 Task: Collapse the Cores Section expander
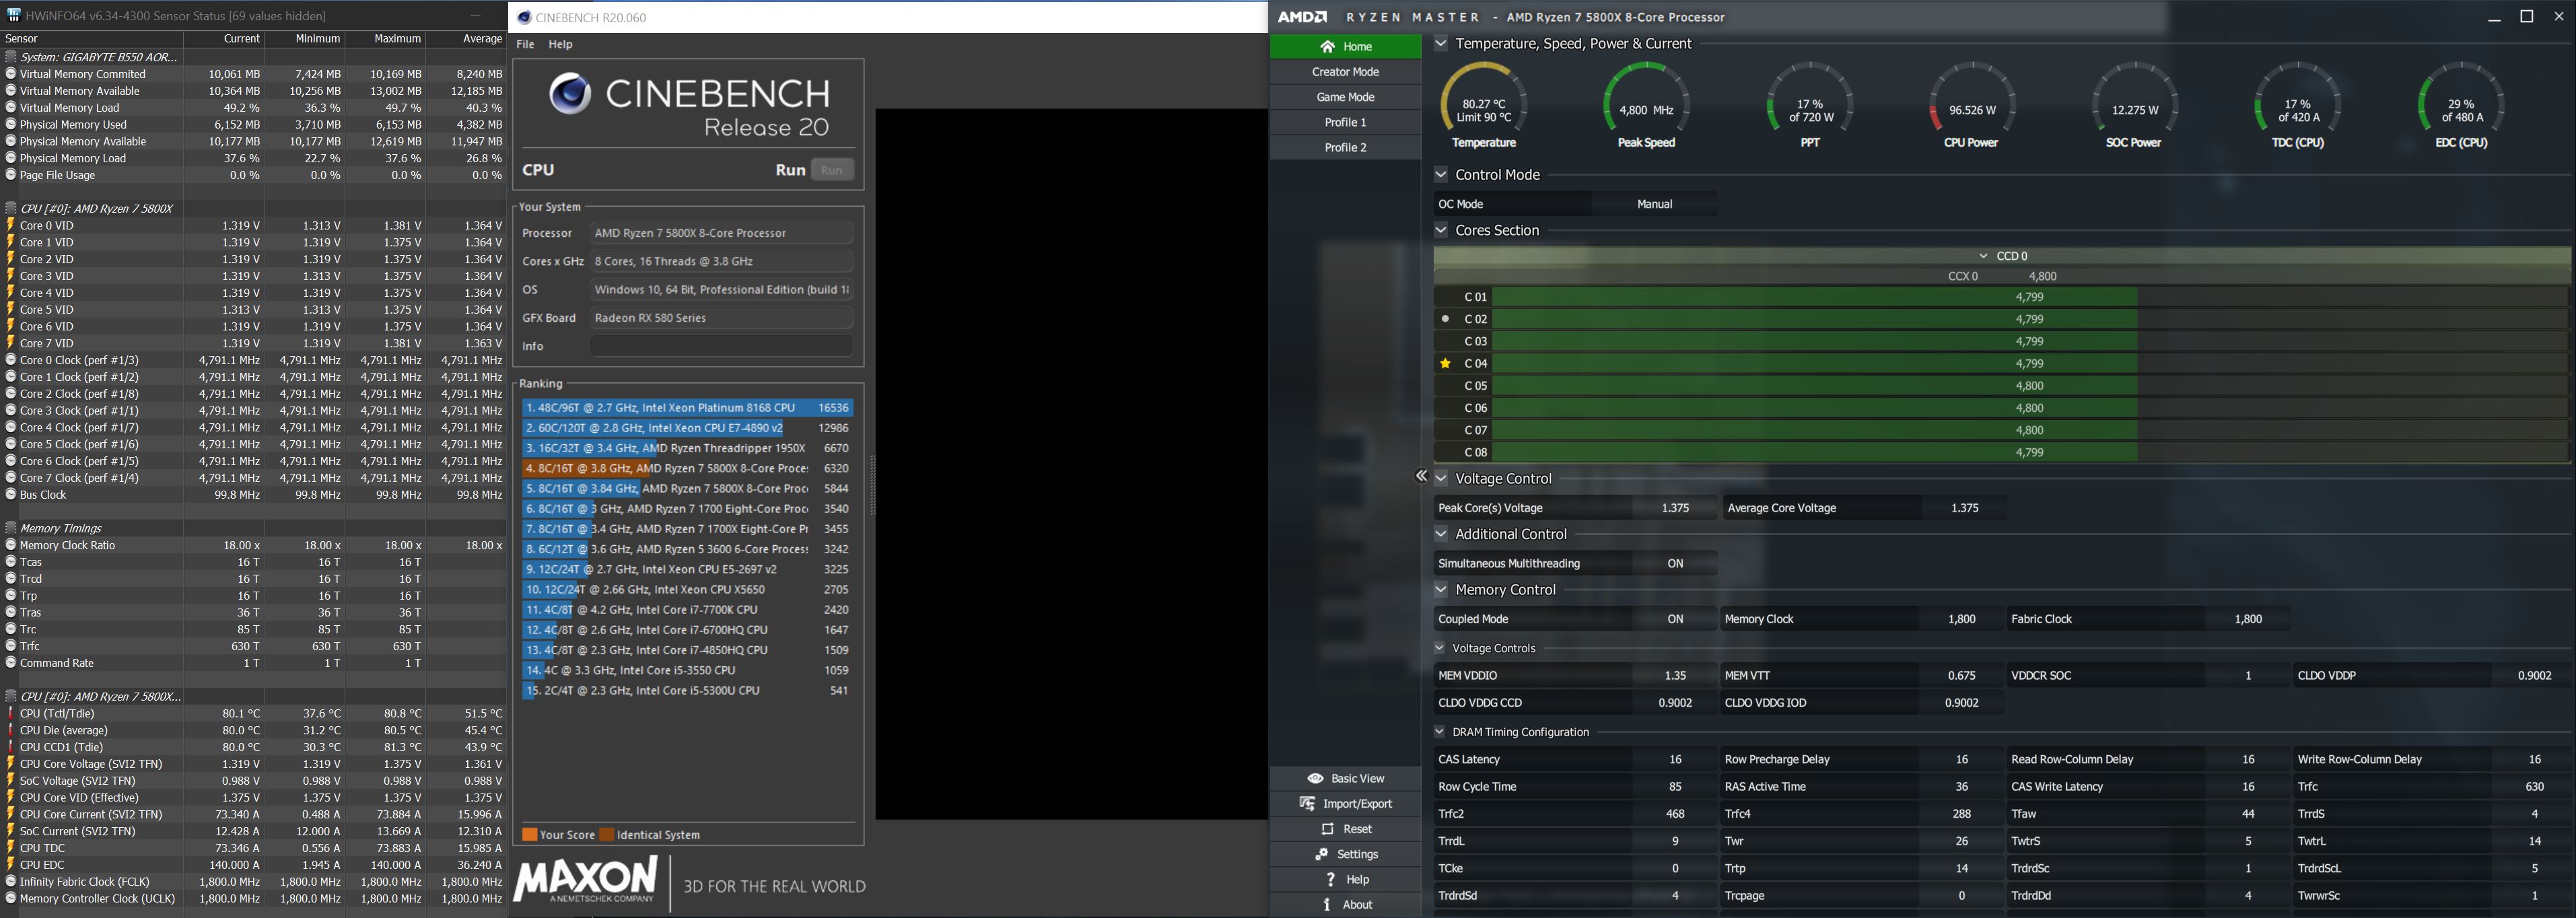1441,230
